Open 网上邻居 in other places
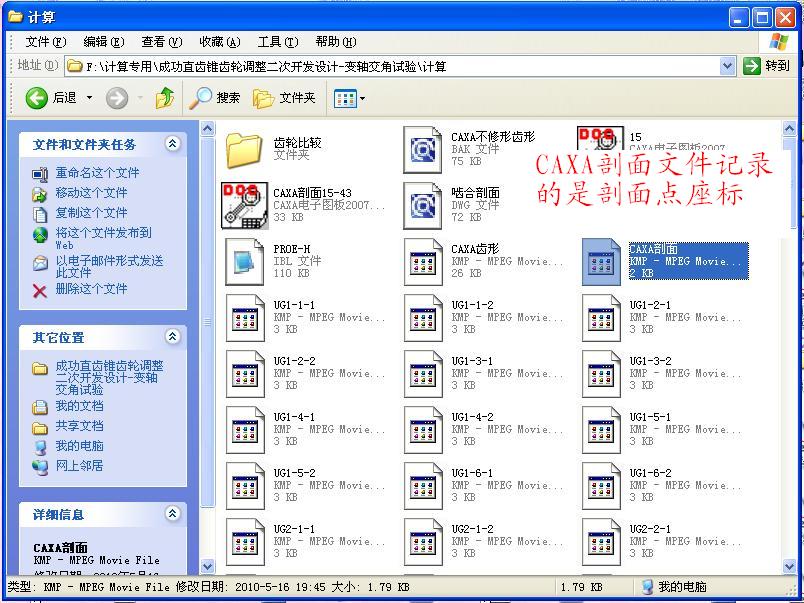 click(79, 466)
